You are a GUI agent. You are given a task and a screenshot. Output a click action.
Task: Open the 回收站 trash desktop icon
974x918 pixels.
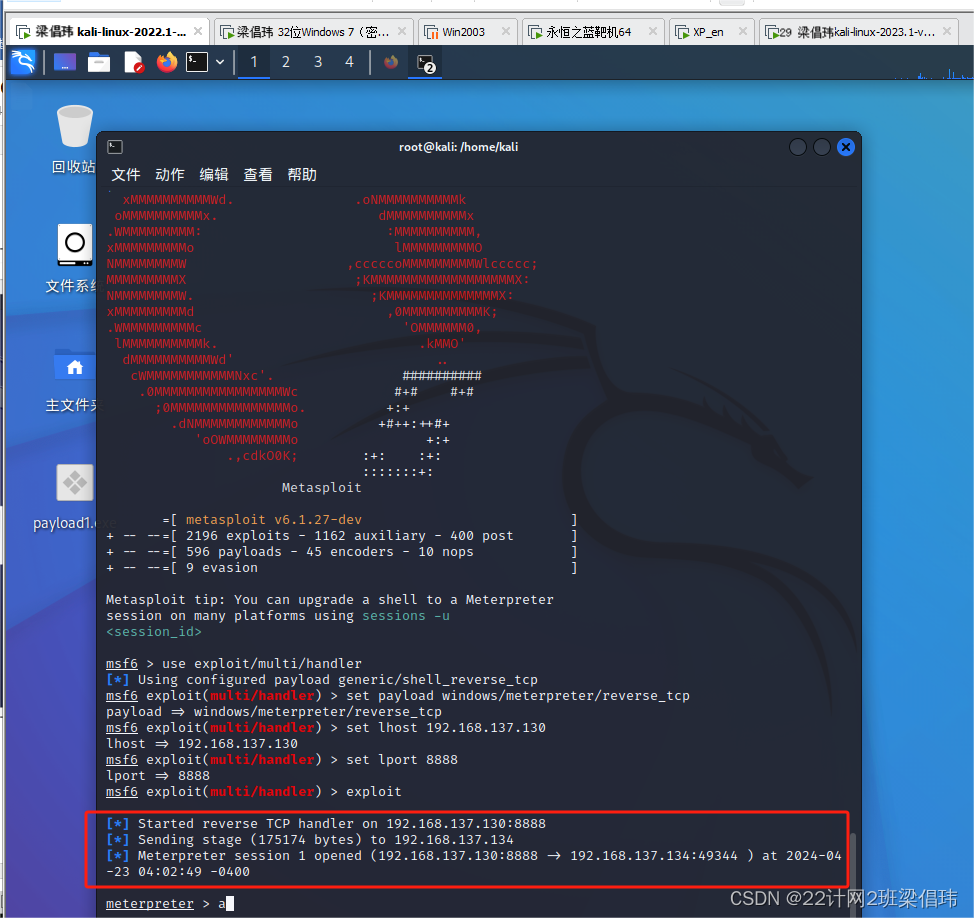74,140
